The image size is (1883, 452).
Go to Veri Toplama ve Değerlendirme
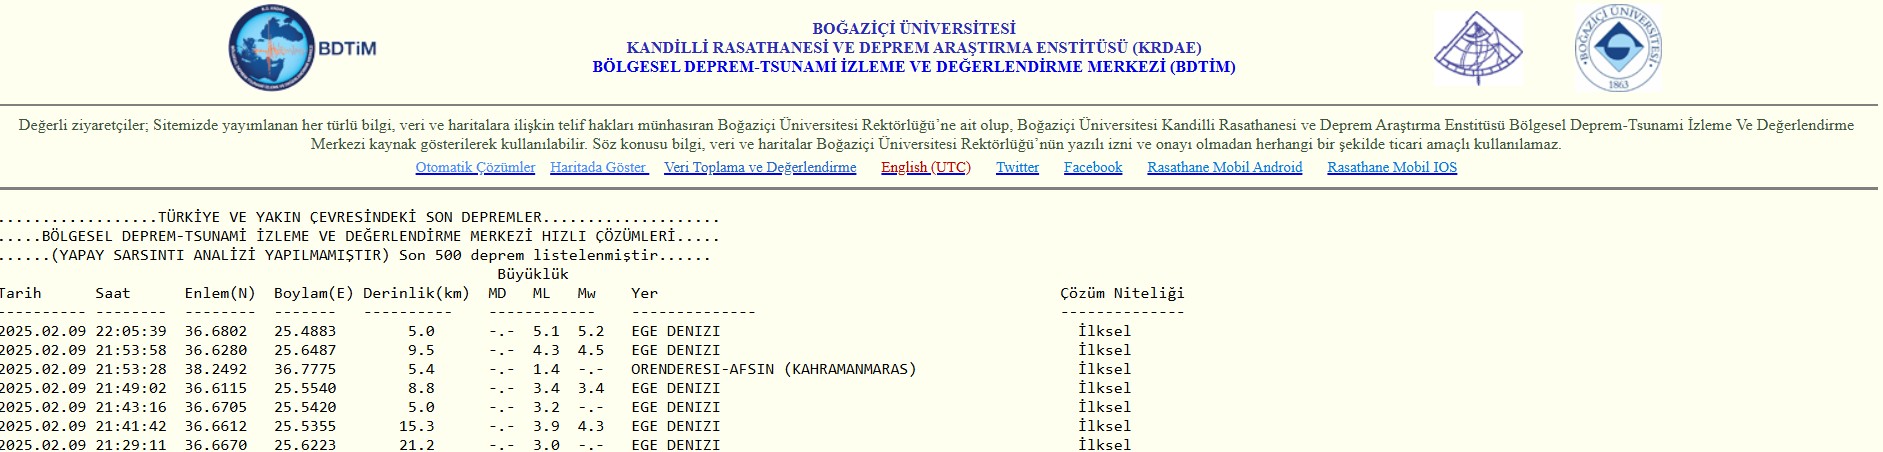click(x=760, y=167)
